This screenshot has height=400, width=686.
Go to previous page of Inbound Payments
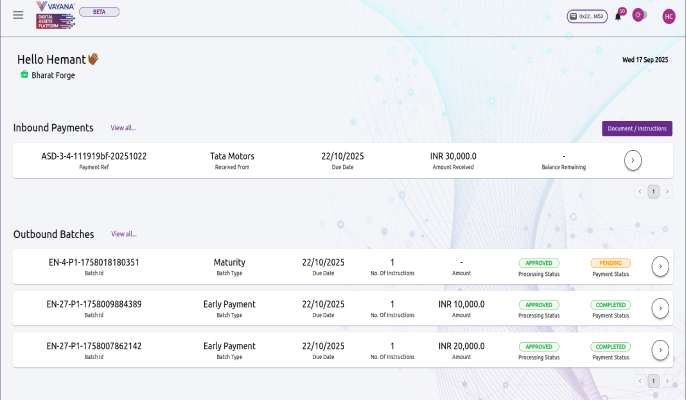tap(640, 190)
